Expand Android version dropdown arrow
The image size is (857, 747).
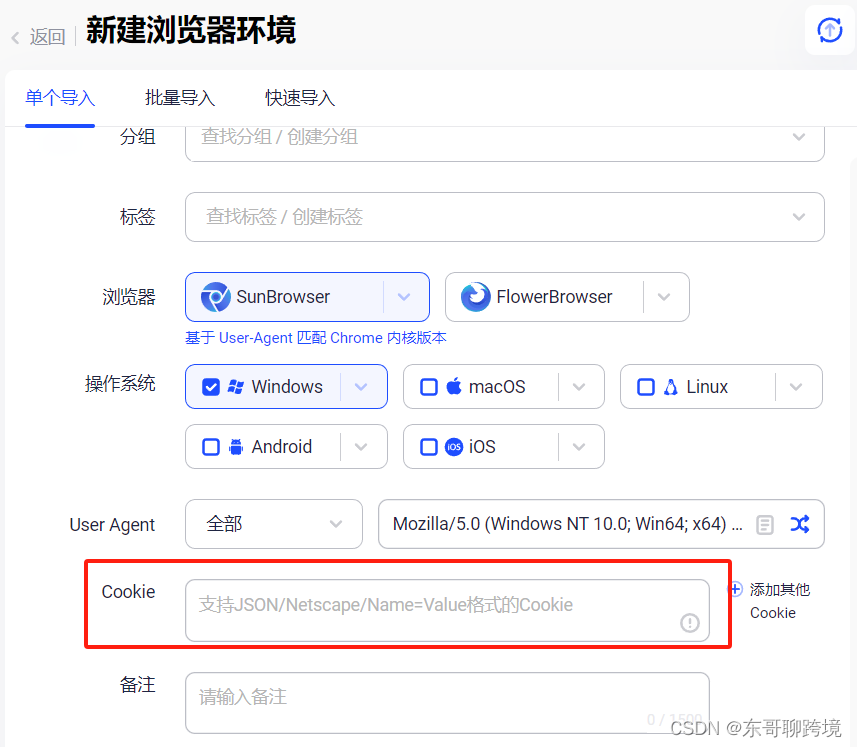[x=361, y=447]
